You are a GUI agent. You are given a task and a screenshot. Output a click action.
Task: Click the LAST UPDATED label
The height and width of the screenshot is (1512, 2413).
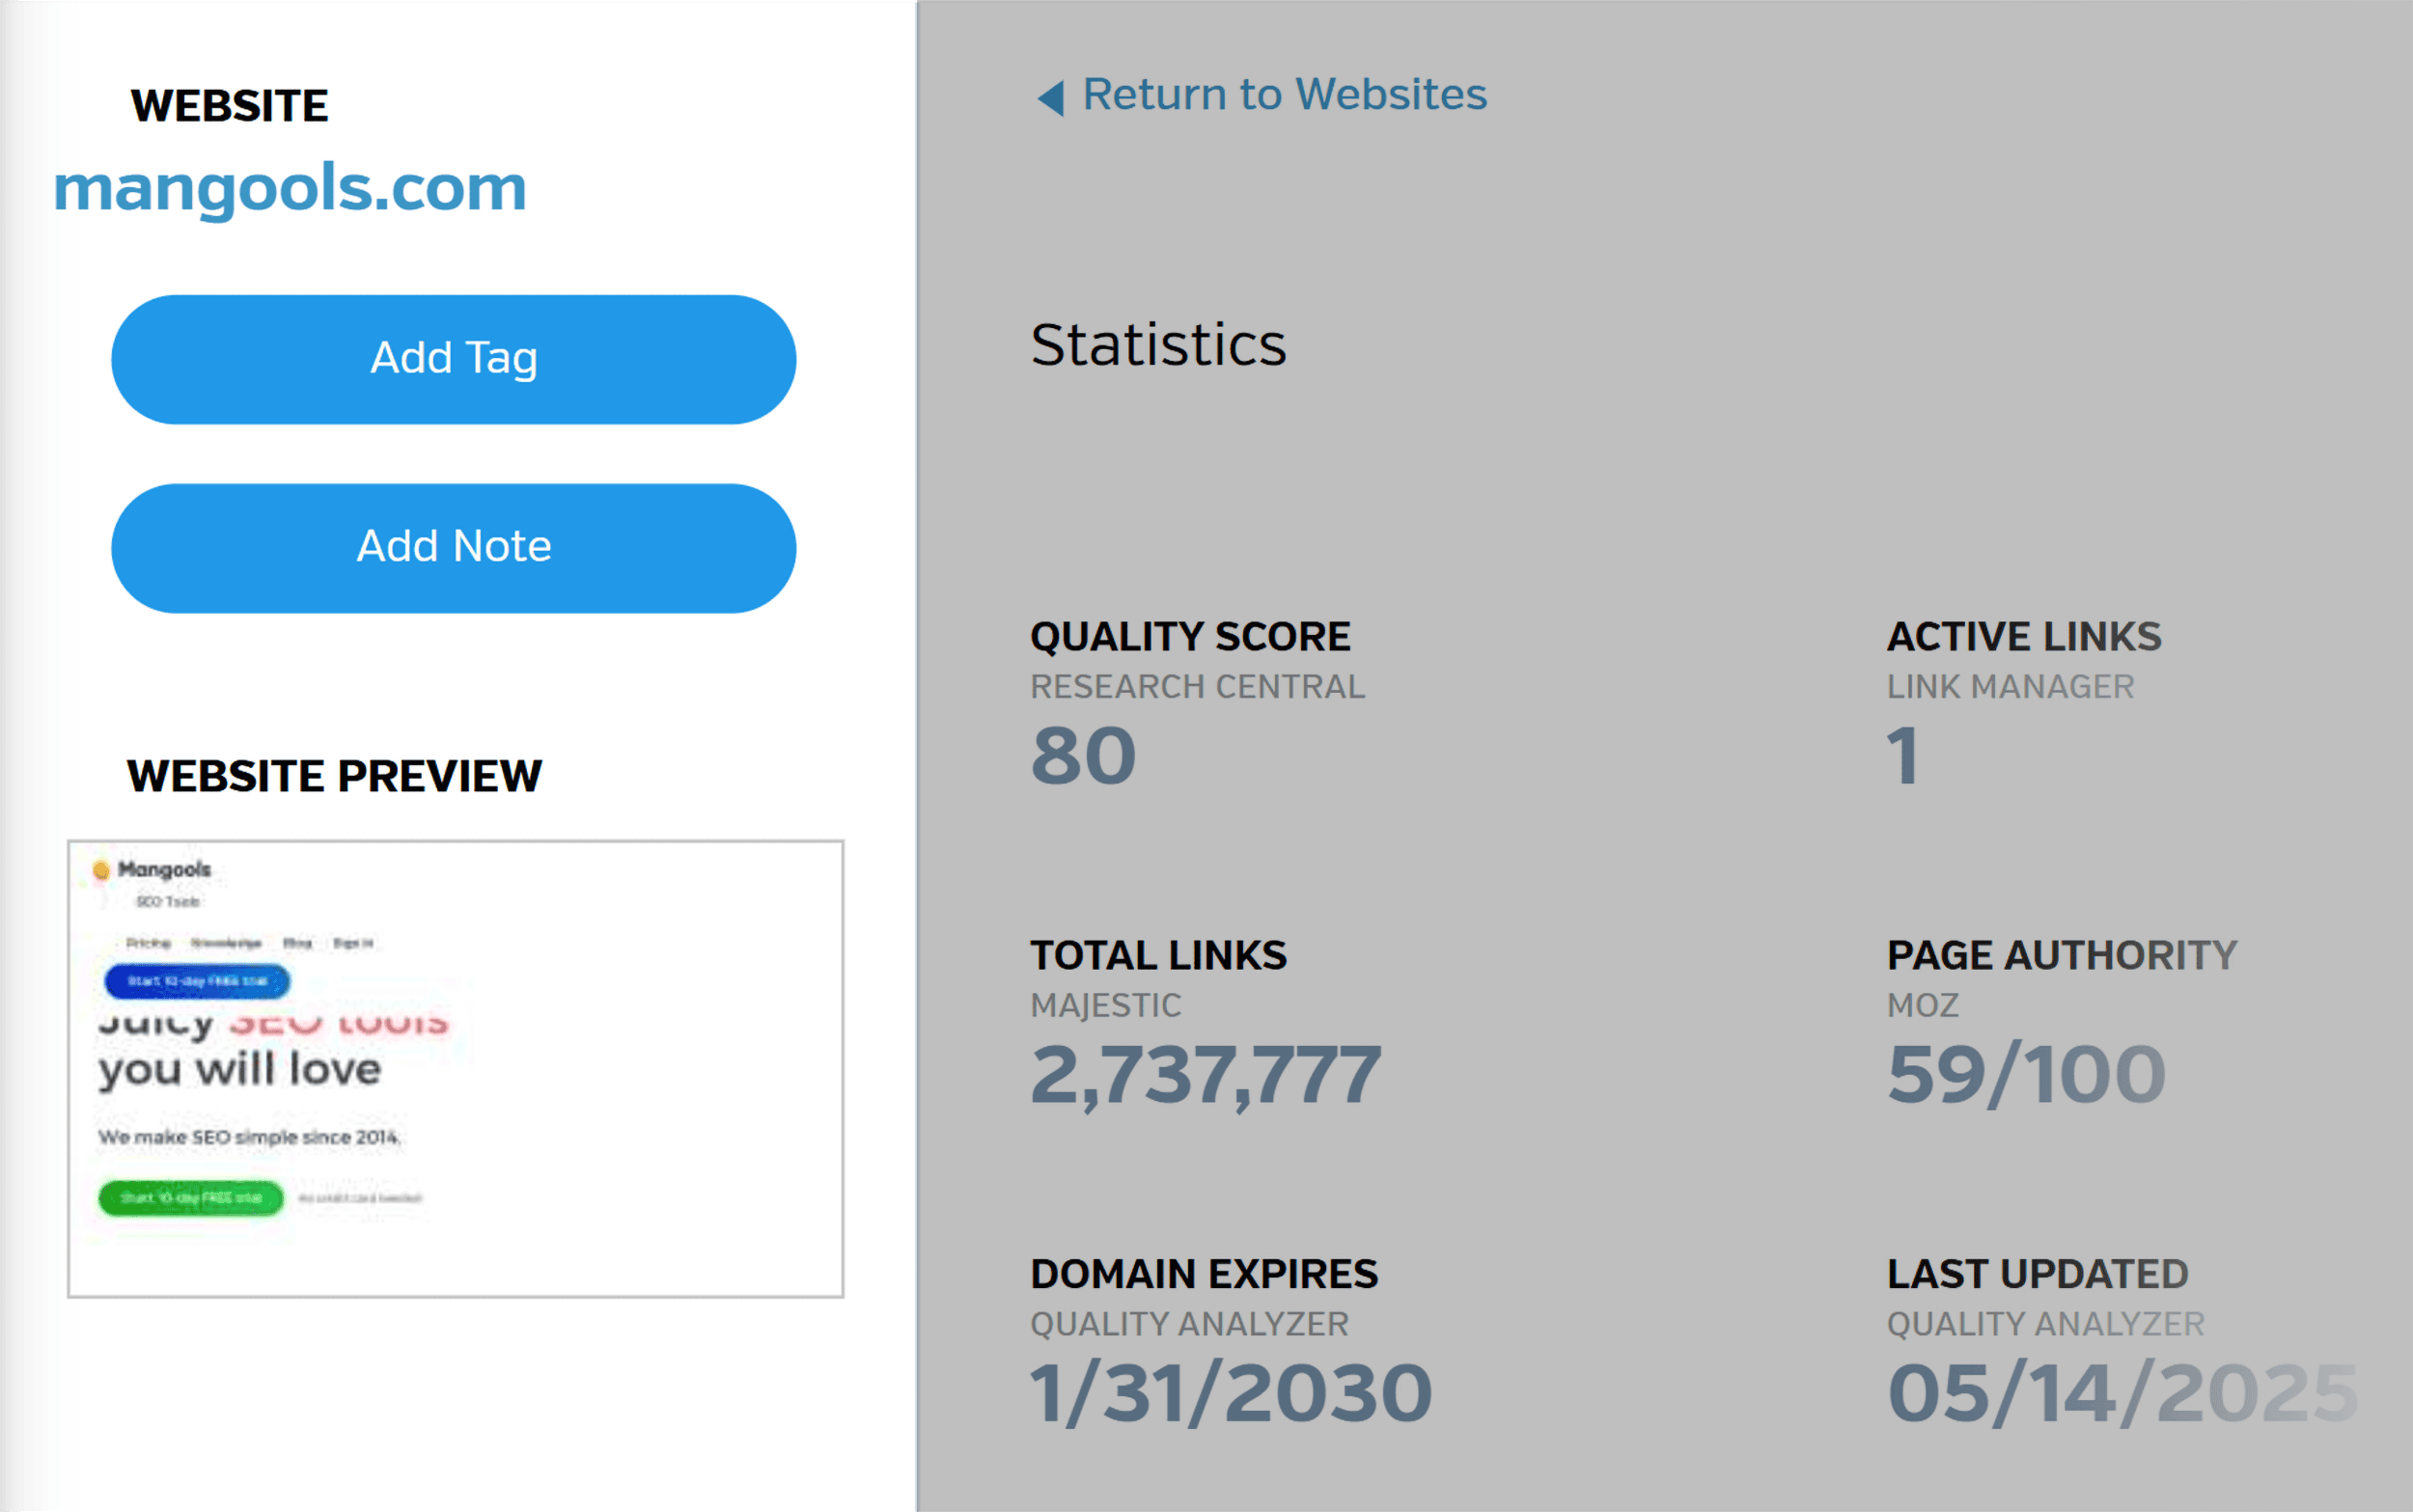2038,1275
